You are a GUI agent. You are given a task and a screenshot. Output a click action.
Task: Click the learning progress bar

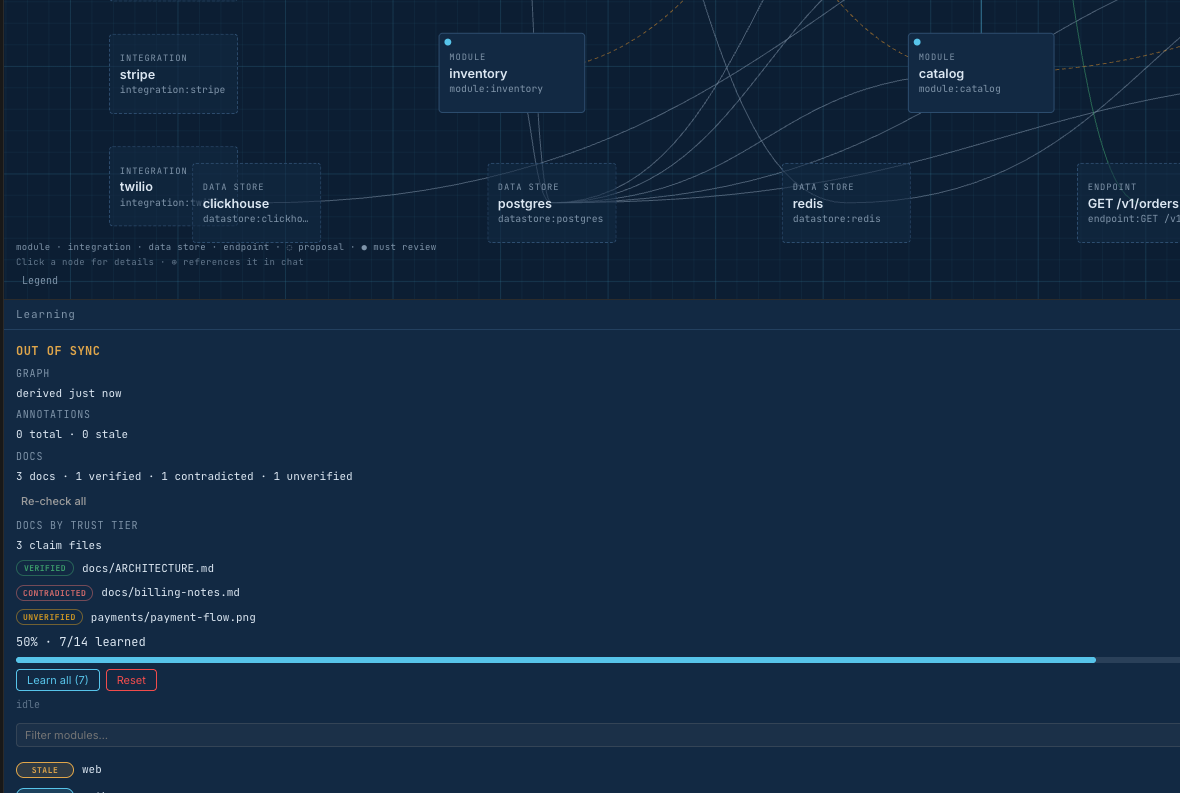(598, 660)
